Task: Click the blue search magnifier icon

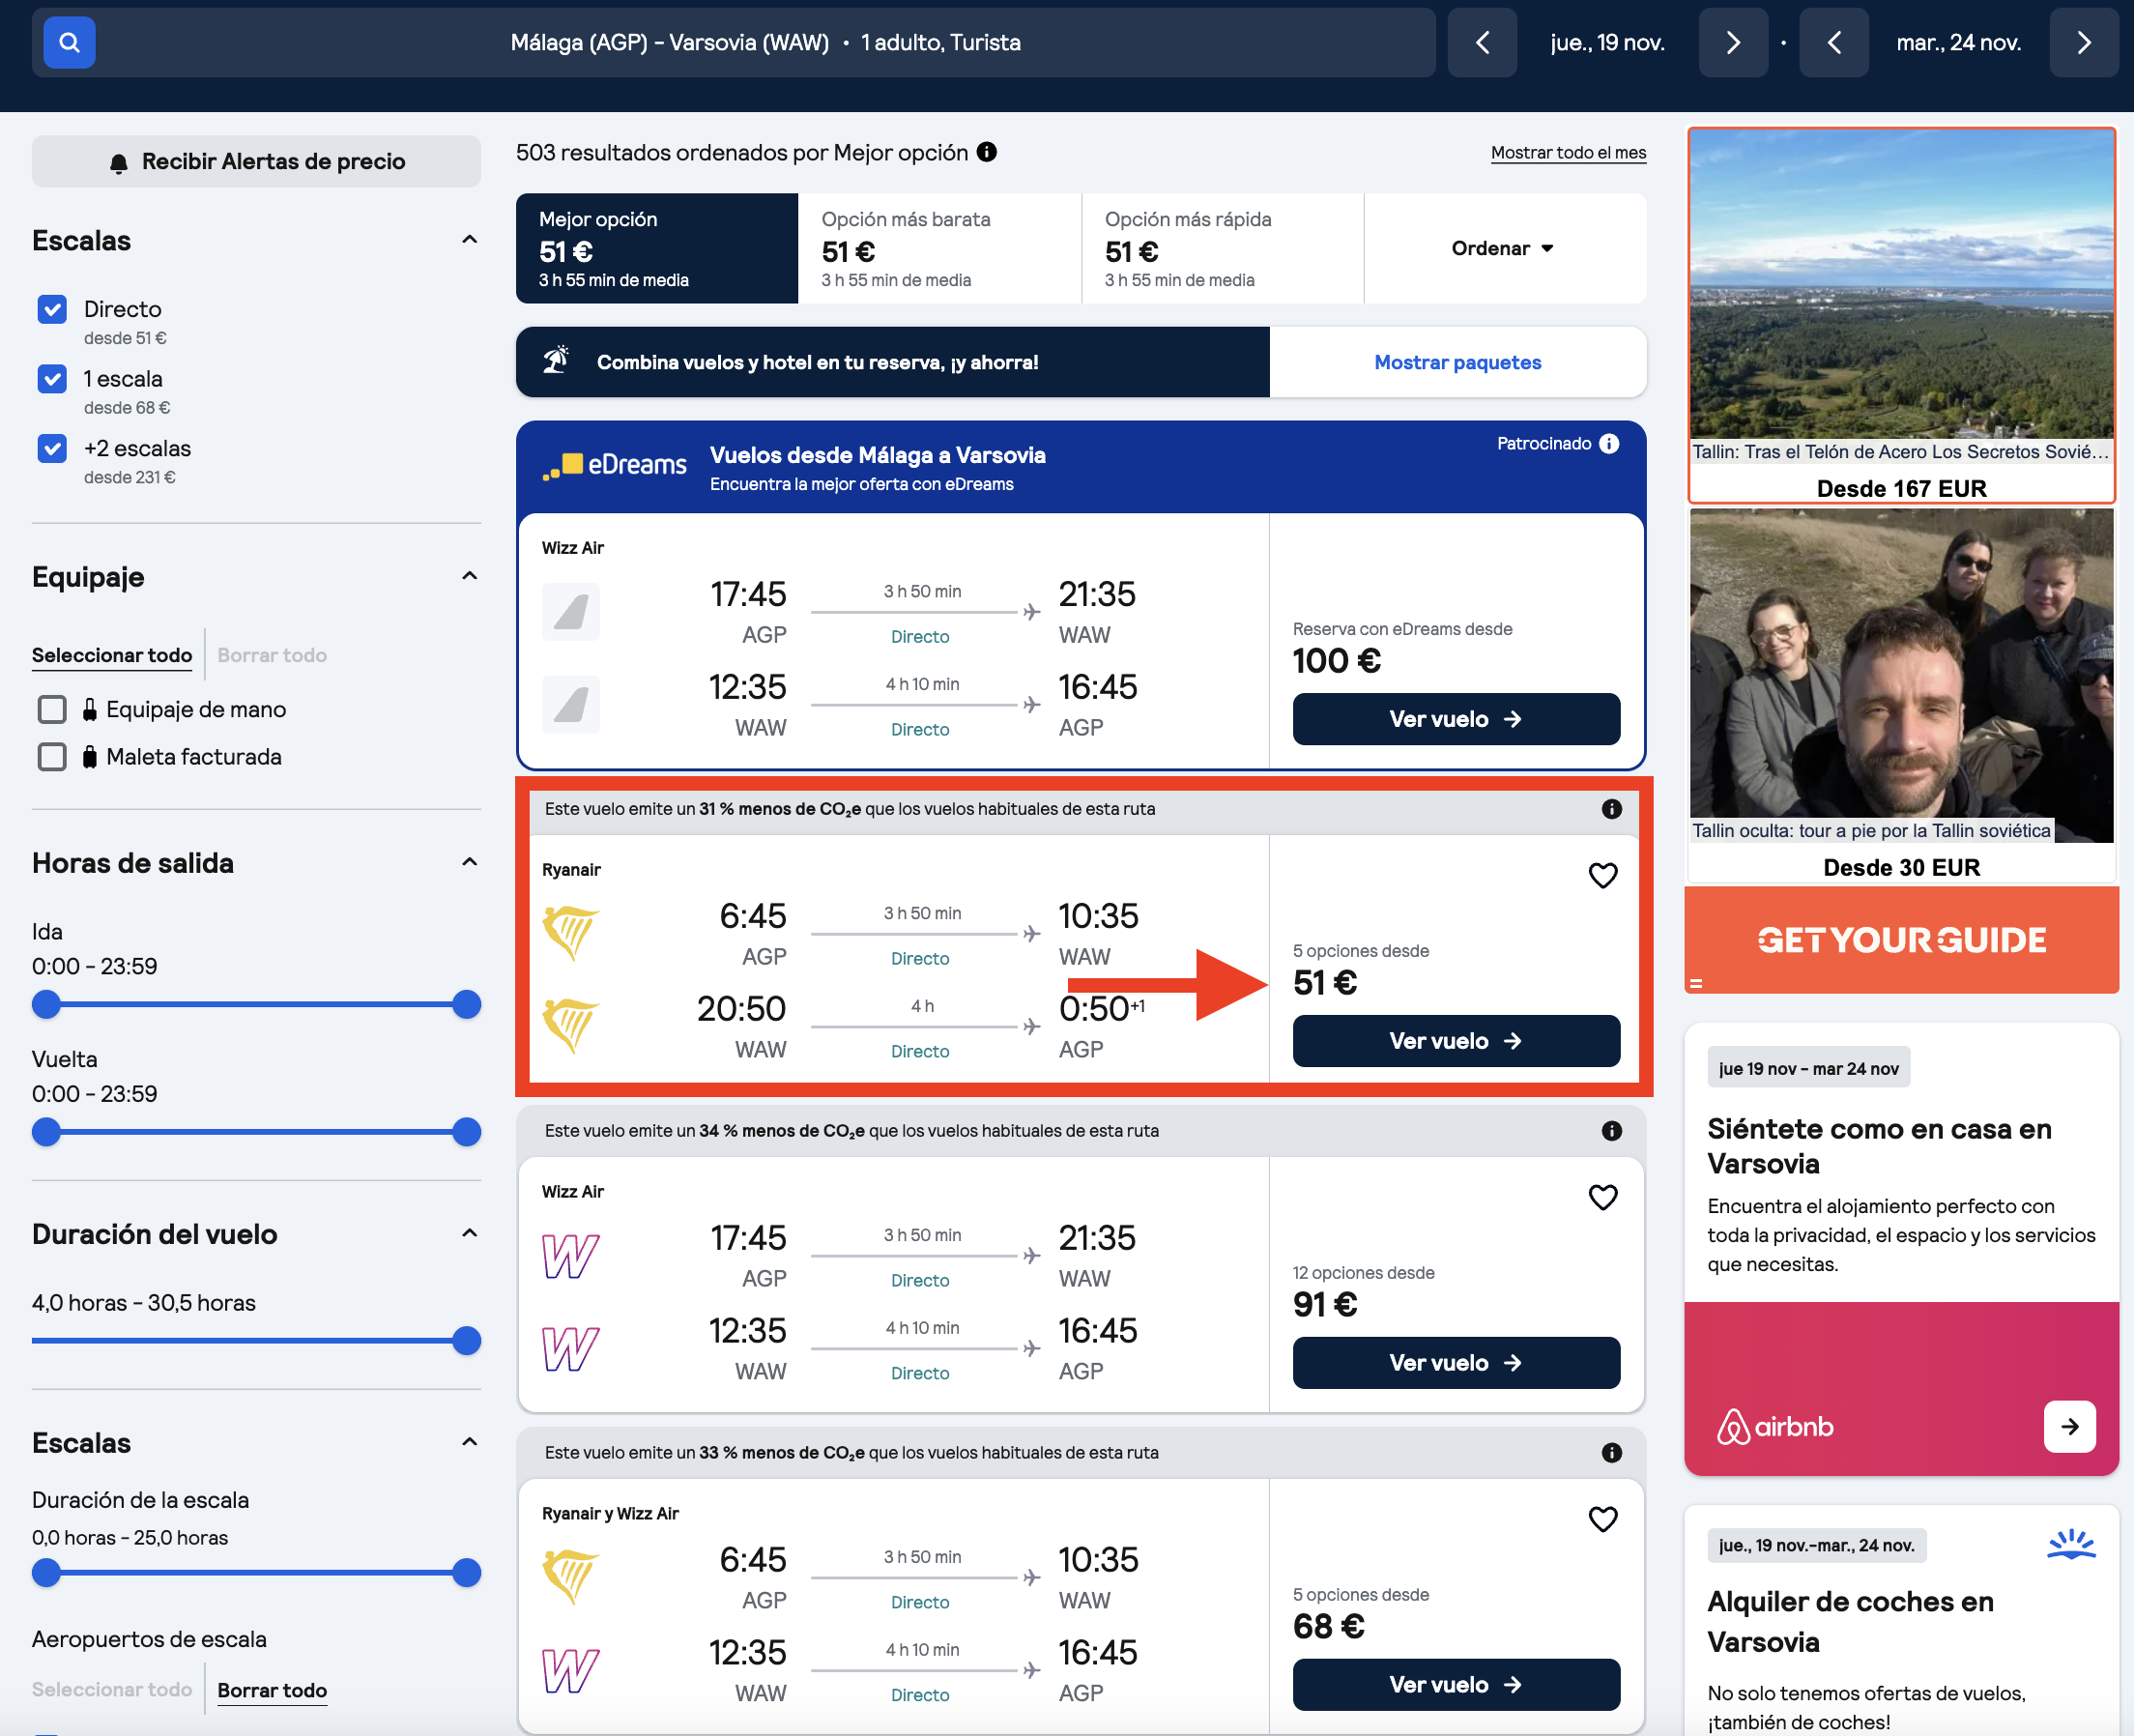Action: 69,42
